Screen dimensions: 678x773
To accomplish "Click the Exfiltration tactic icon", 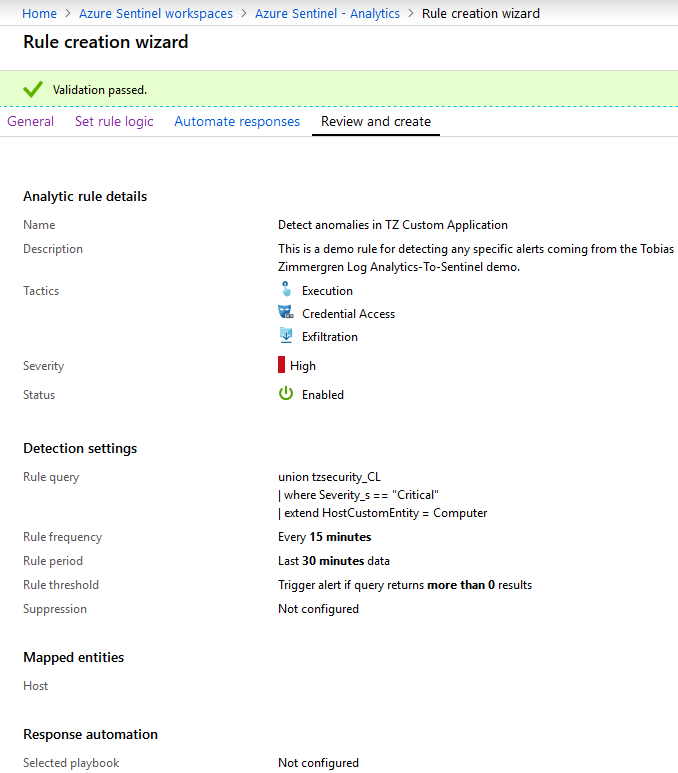I will (286, 336).
